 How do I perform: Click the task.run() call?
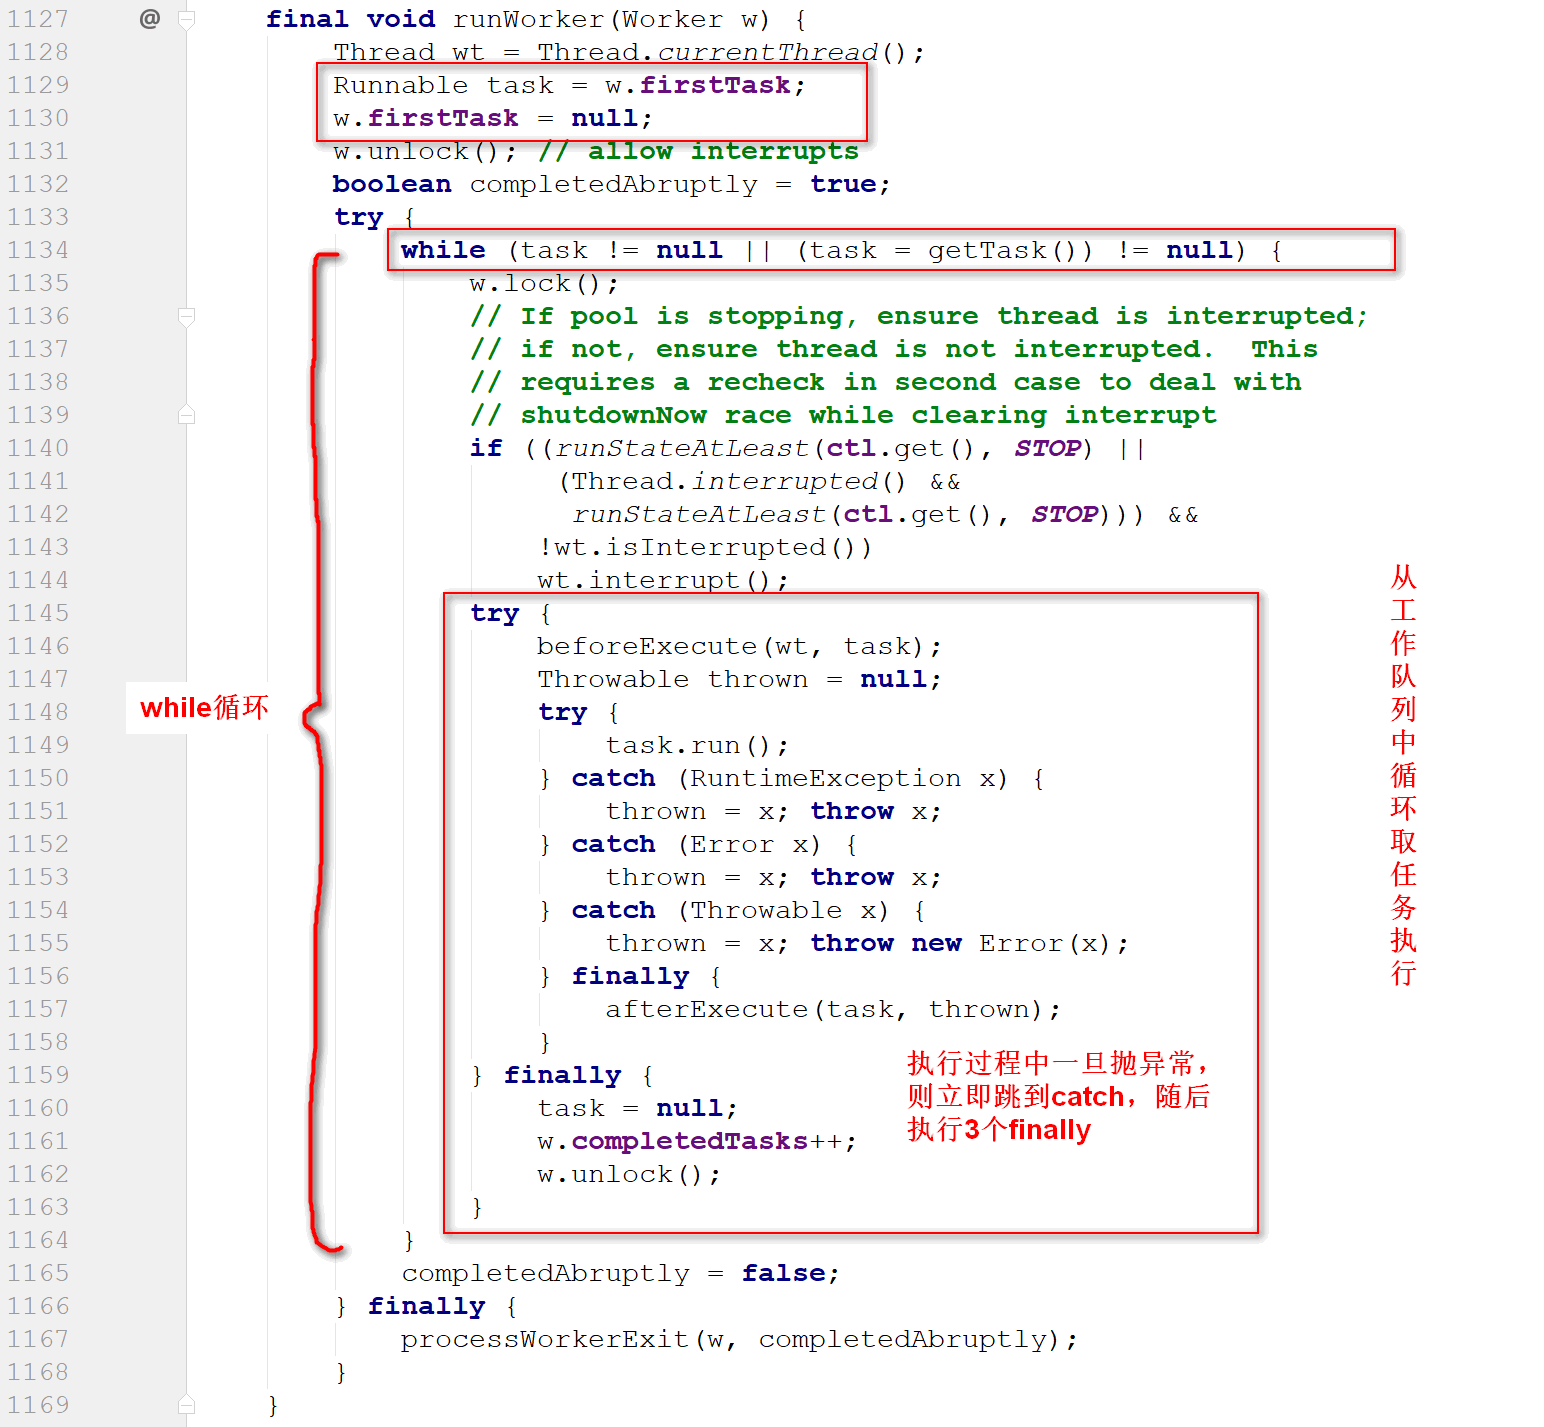(688, 745)
